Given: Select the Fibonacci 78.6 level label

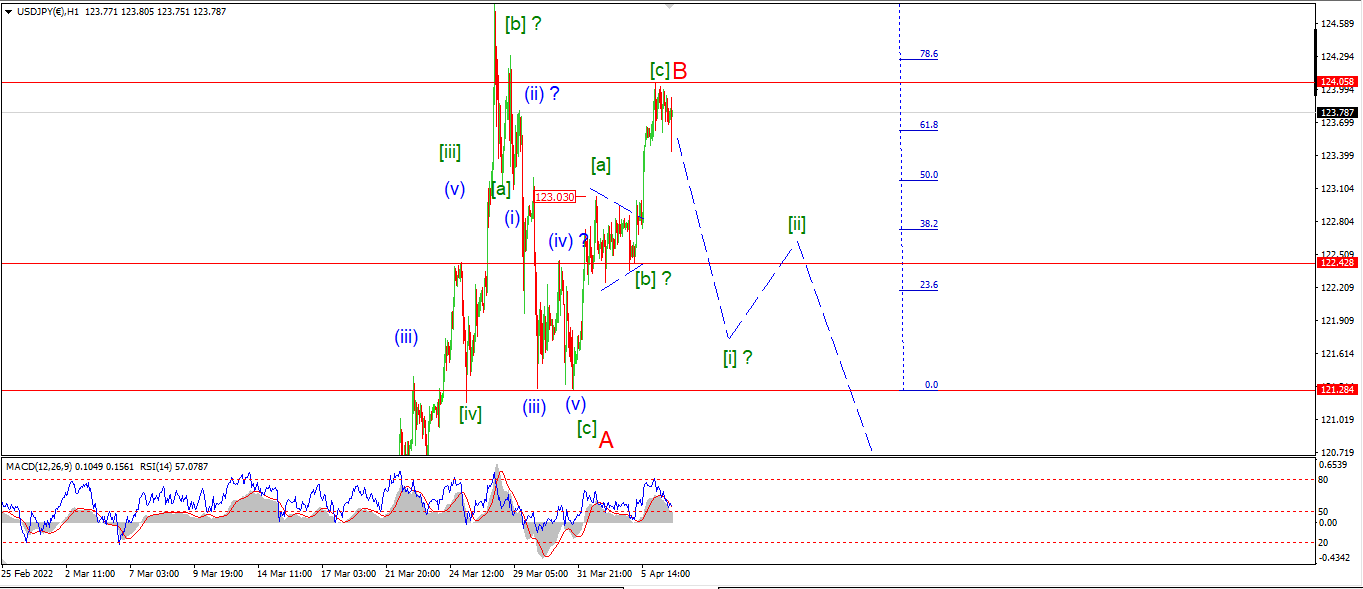Looking at the screenshot, I should [929, 54].
